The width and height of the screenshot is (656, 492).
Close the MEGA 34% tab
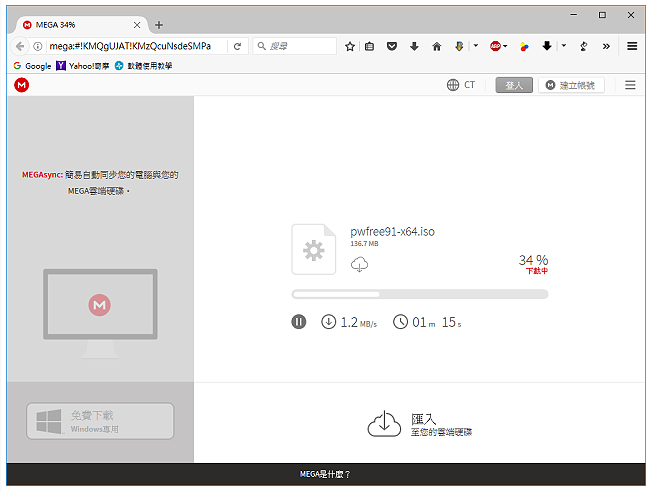137,25
